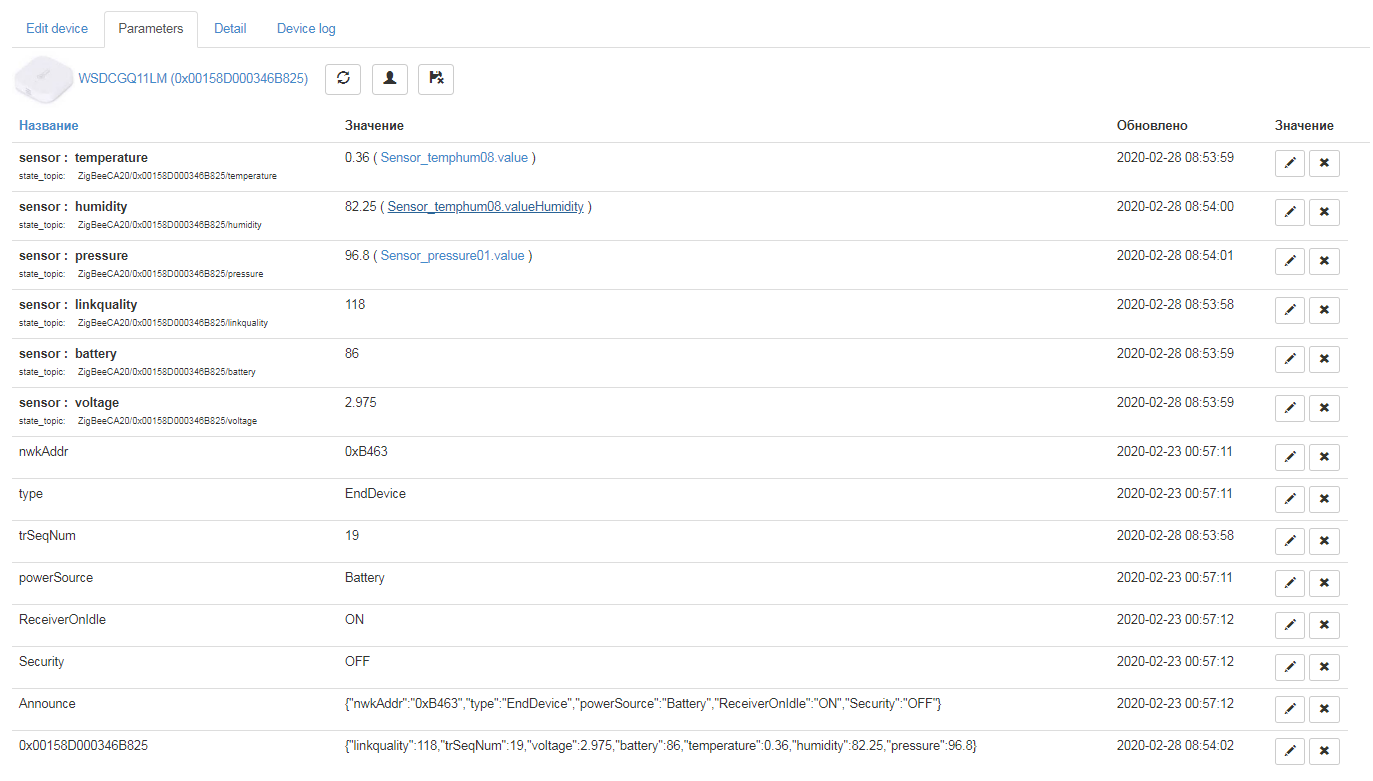Edit the sensor linkquality parameter
1373x781 pixels.
point(1290,310)
